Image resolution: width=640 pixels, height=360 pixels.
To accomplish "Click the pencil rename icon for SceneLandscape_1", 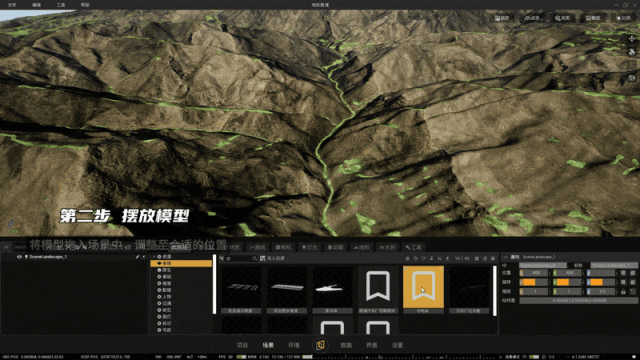I will 138,257.
